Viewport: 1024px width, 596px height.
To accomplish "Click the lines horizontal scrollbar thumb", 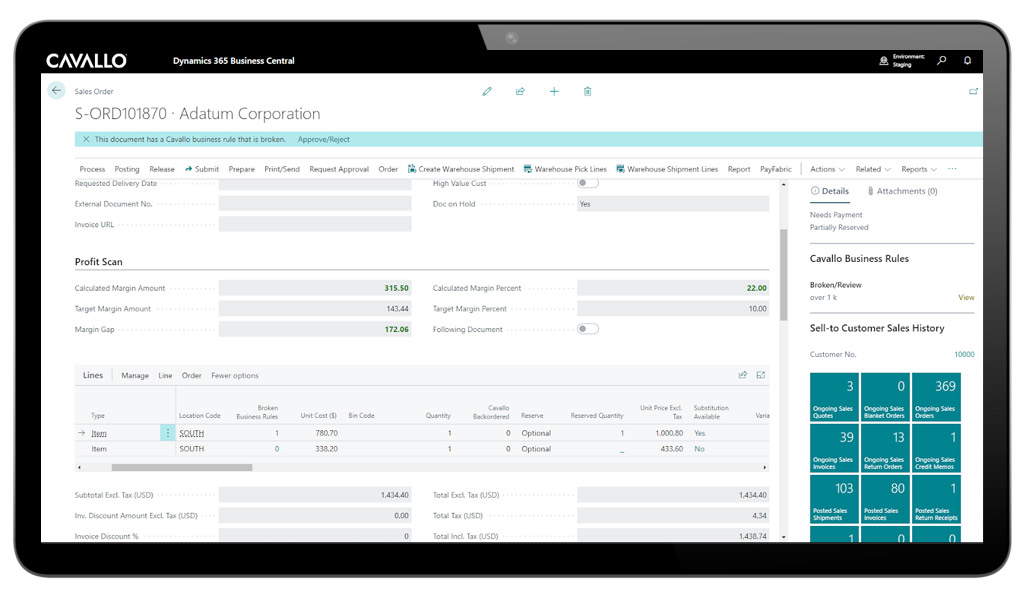I will click(x=182, y=467).
